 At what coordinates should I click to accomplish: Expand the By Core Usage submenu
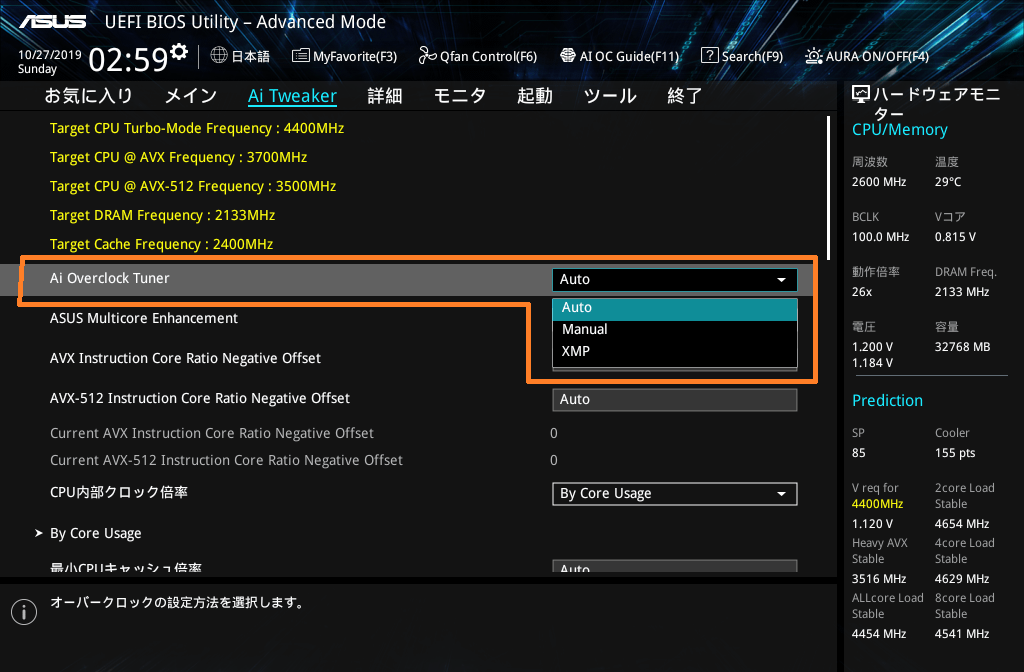[95, 533]
